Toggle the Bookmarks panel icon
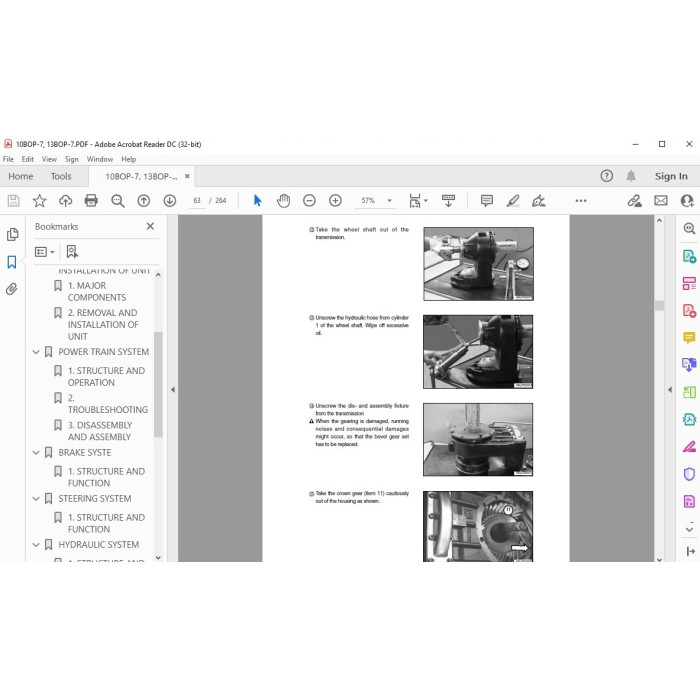Viewport: 700px width, 700px height. [12, 262]
